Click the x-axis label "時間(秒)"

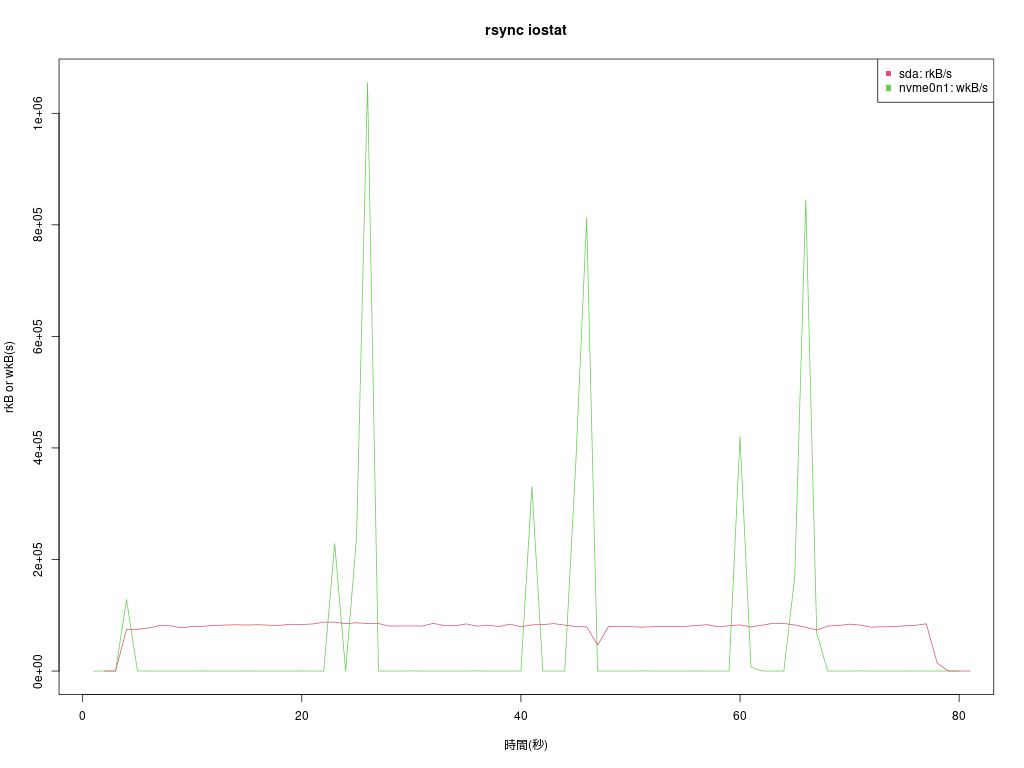526,745
